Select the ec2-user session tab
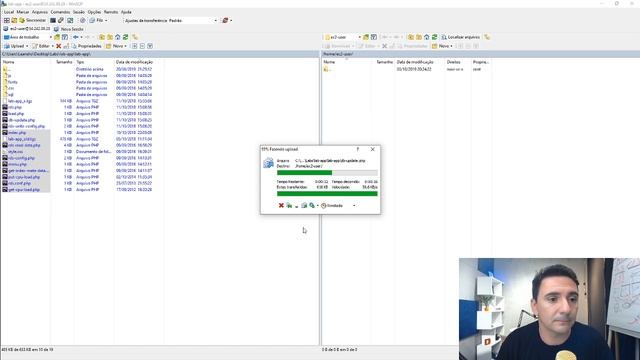The height and width of the screenshot is (360, 640). (27, 29)
